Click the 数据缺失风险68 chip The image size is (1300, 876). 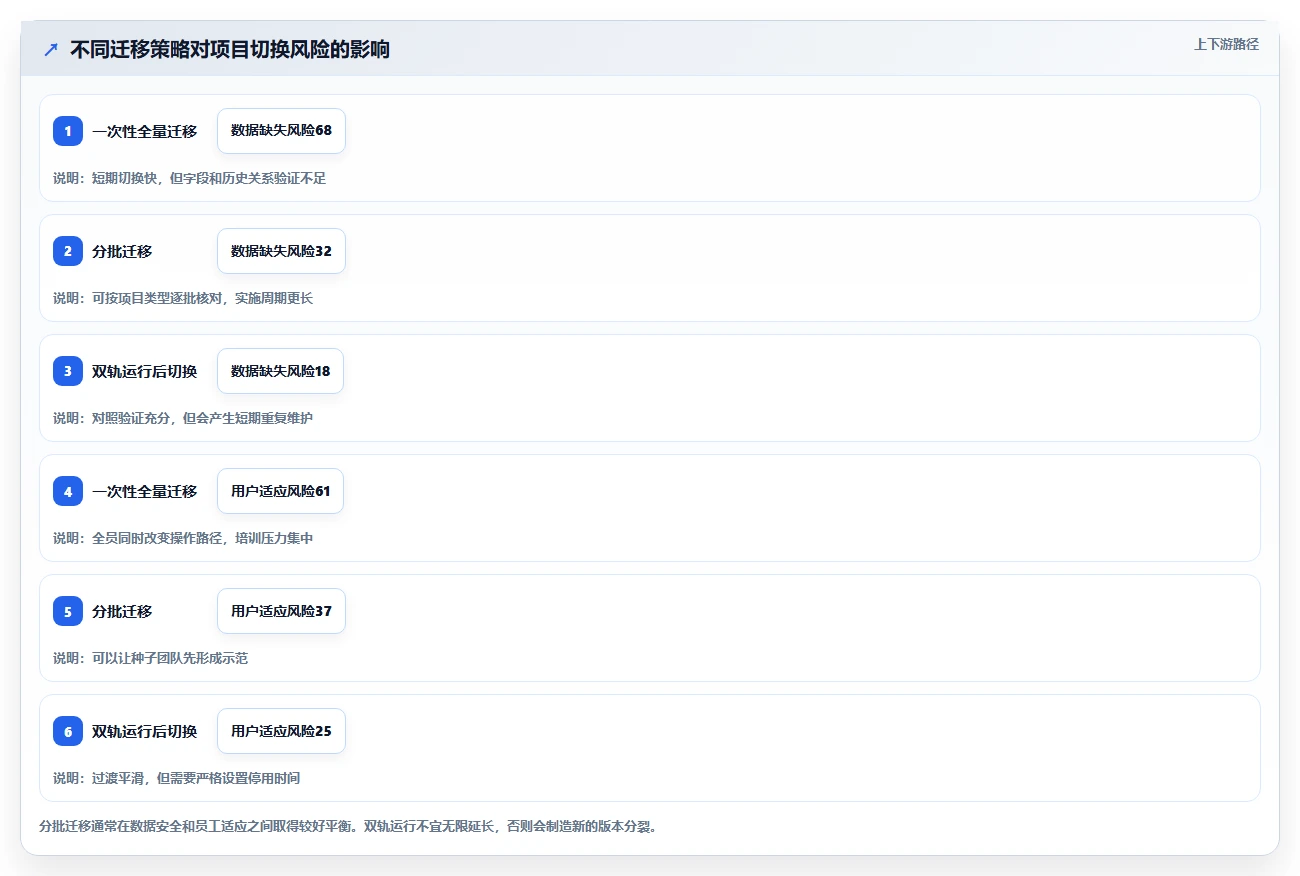pyautogui.click(x=281, y=131)
